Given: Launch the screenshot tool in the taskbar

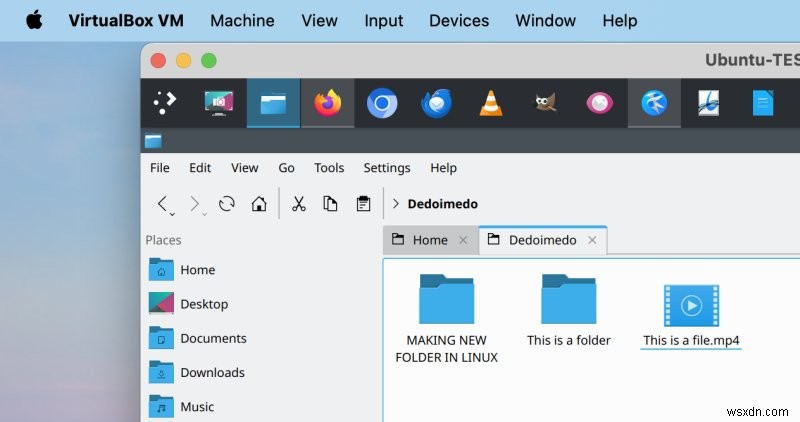Looking at the screenshot, I should coord(218,103).
